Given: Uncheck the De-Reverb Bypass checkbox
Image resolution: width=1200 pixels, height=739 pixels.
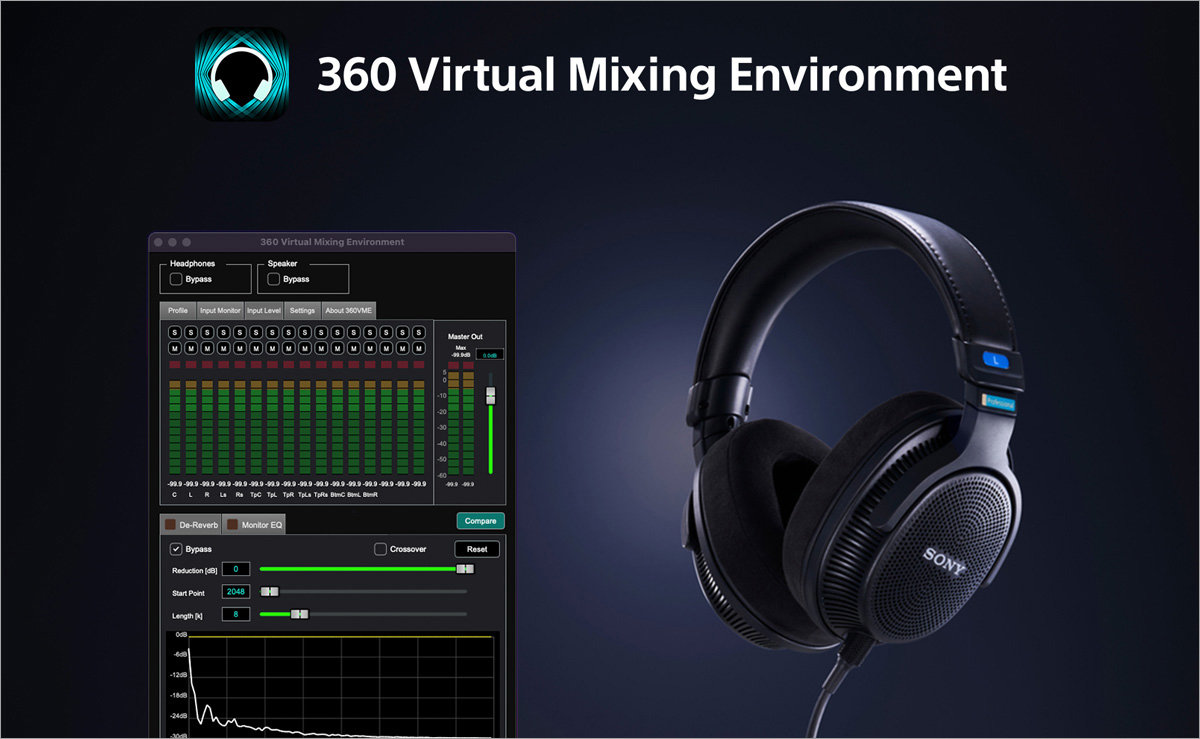Looking at the screenshot, I should click(x=176, y=549).
